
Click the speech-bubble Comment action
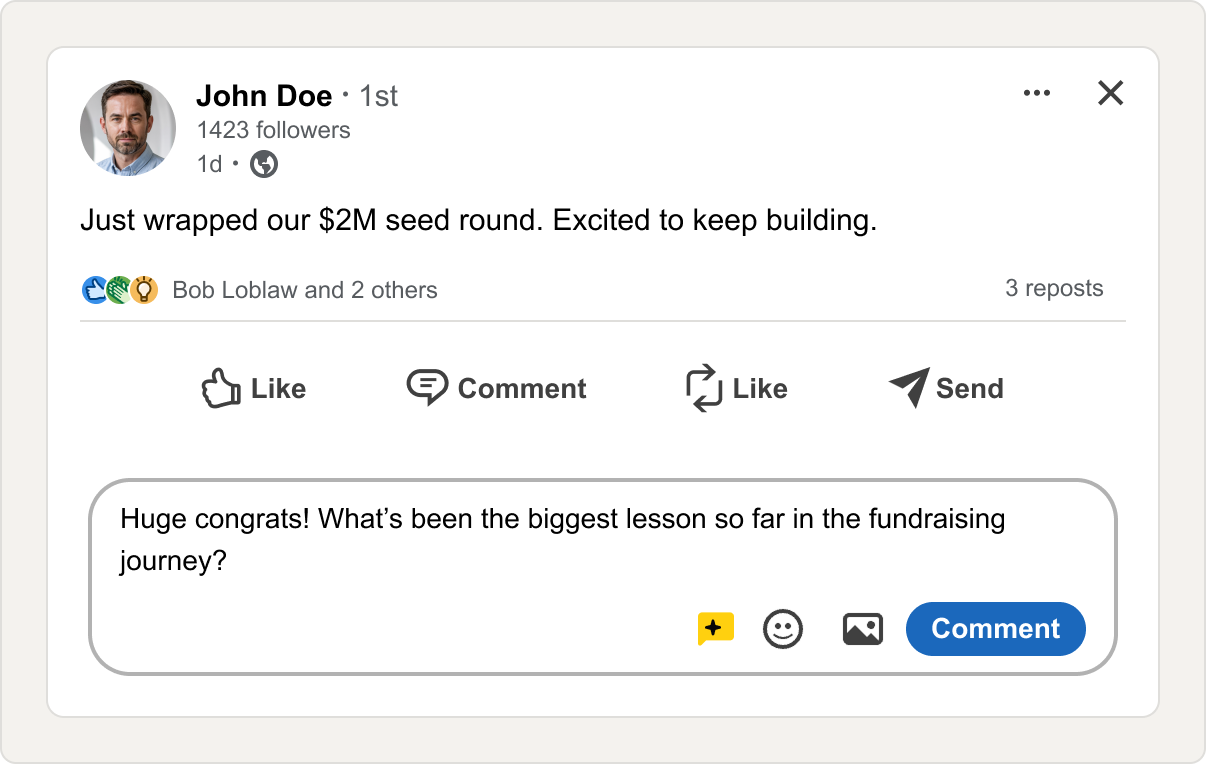496,388
